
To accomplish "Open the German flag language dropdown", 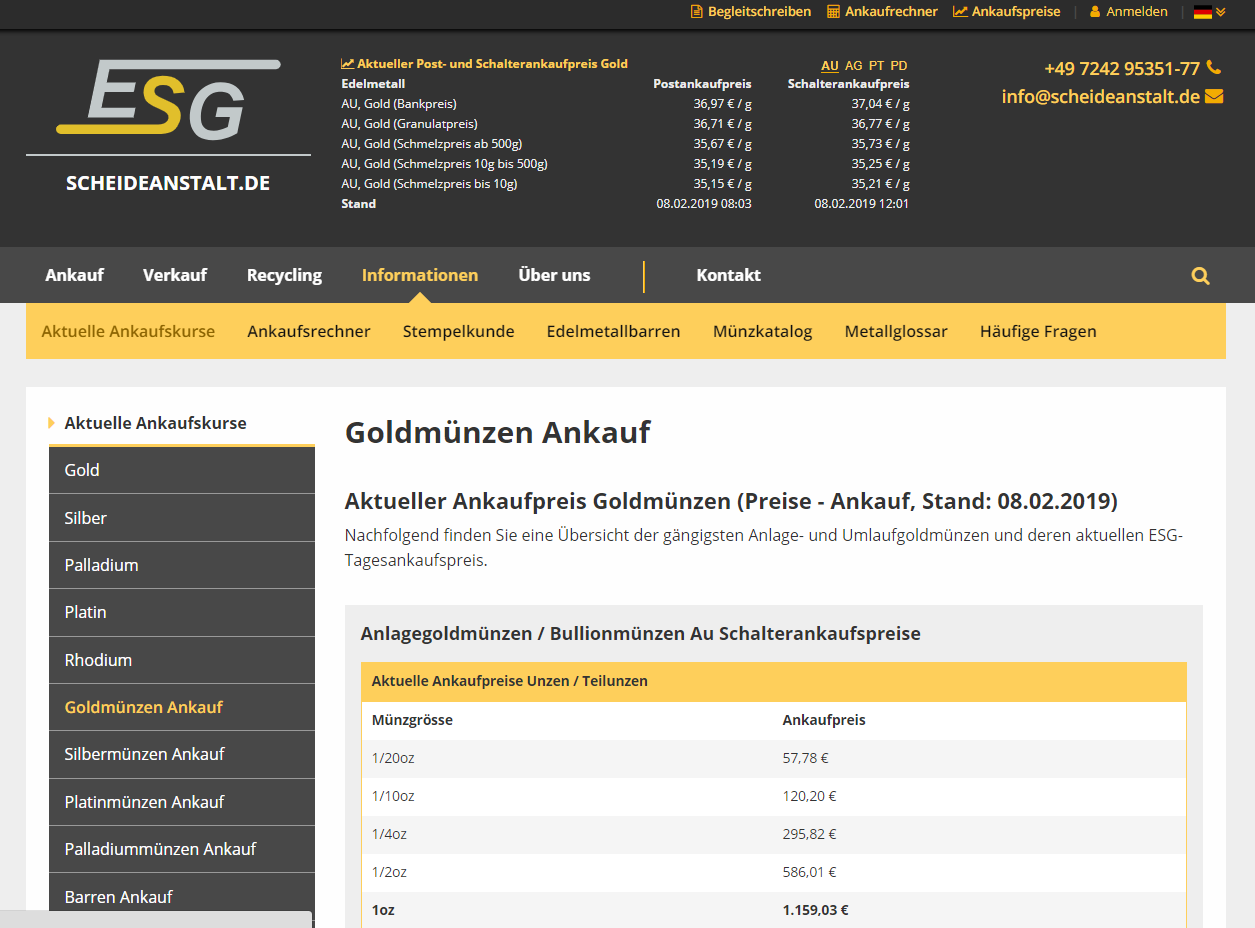I will coord(1208,12).
